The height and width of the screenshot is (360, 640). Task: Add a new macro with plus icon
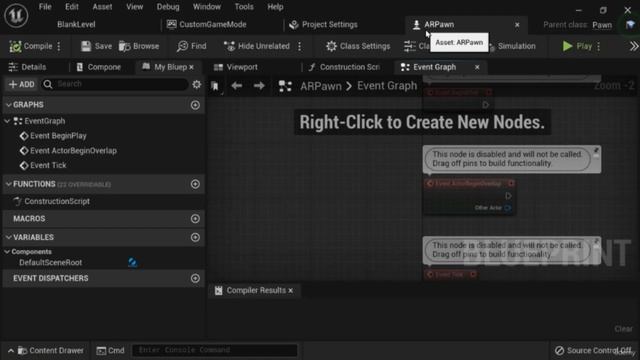coord(195,219)
